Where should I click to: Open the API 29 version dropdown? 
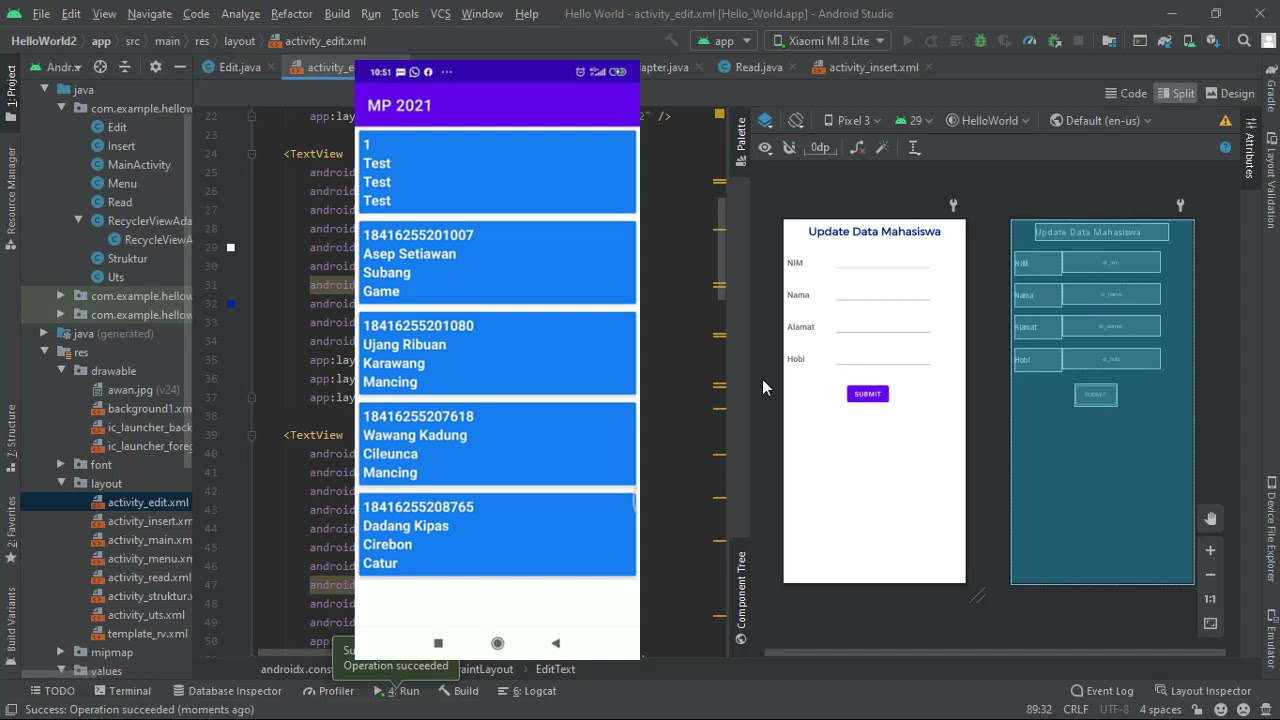[x=915, y=120]
